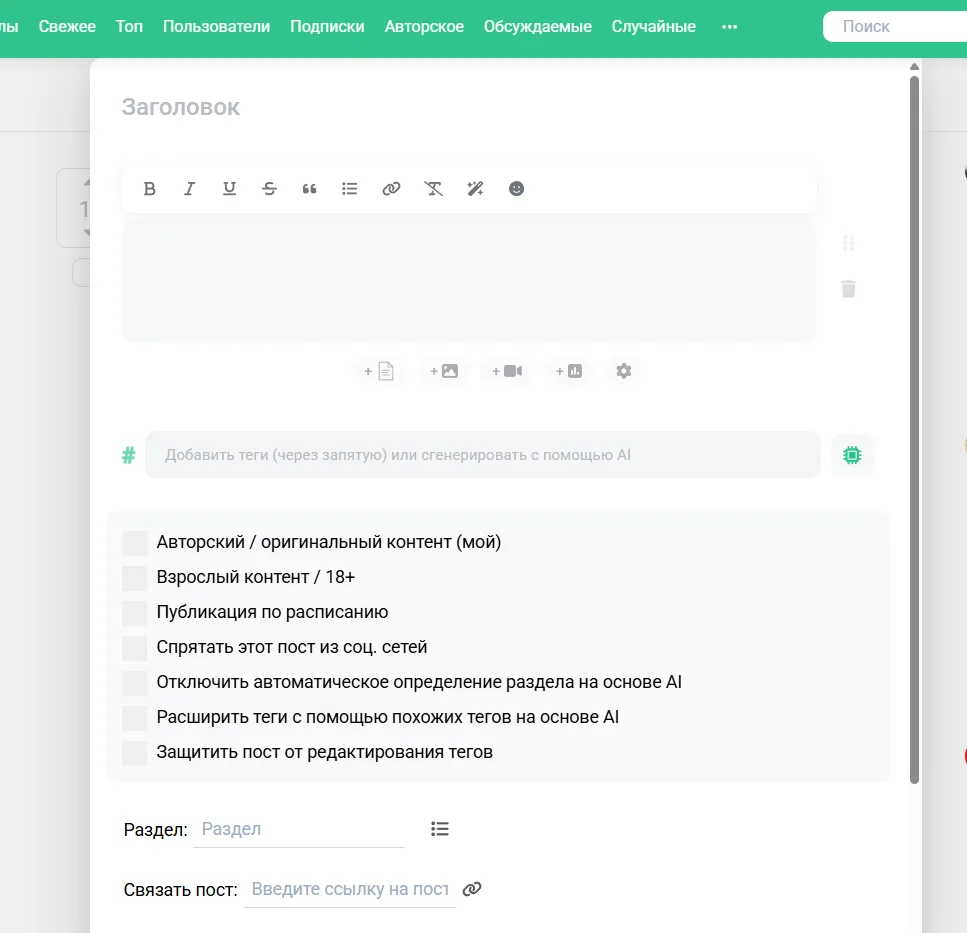Screen dimensions: 967x933
Task: Insert a blockquote
Action: (310, 189)
